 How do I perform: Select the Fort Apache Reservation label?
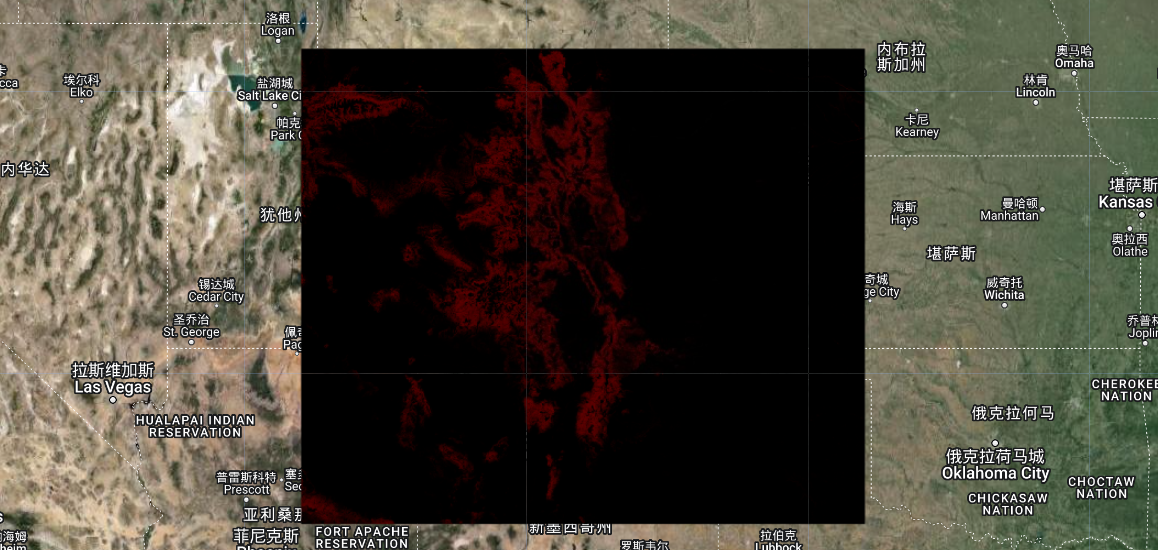362,537
